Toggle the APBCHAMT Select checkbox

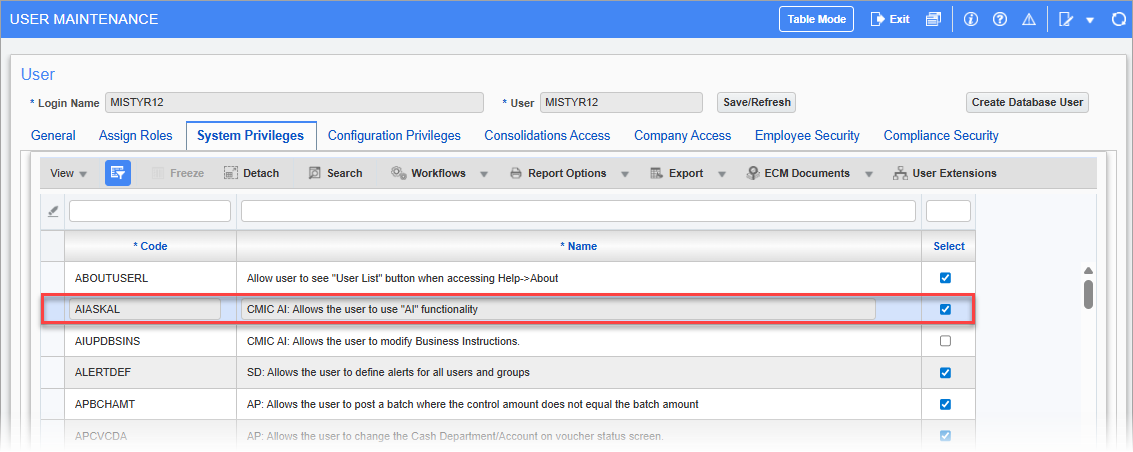pos(944,404)
